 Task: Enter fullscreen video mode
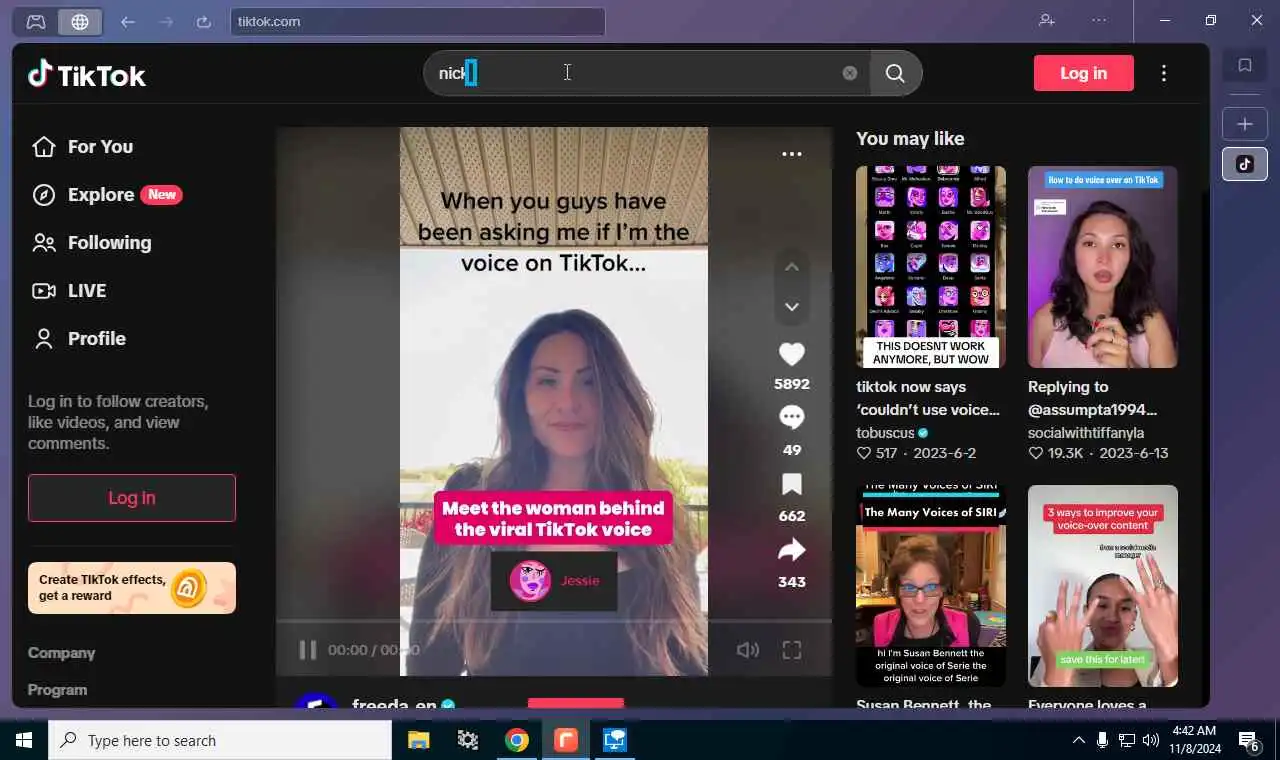[x=792, y=650]
